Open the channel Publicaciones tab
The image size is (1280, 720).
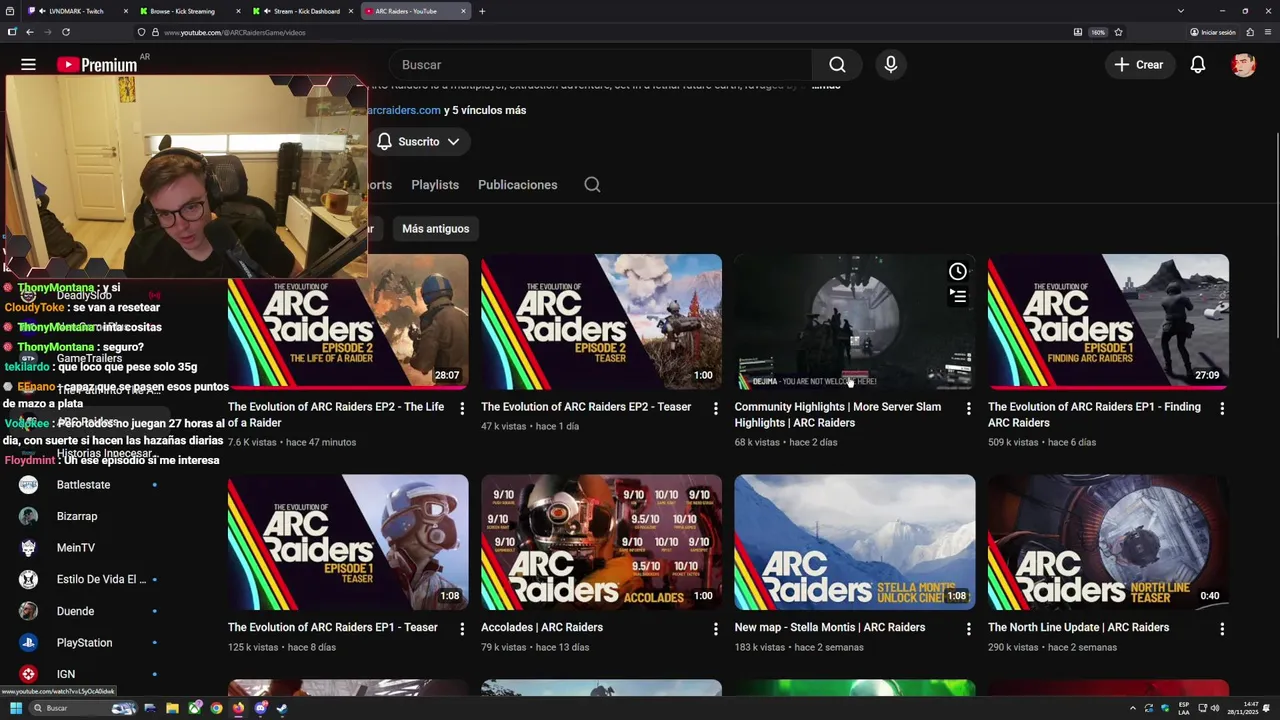[518, 185]
